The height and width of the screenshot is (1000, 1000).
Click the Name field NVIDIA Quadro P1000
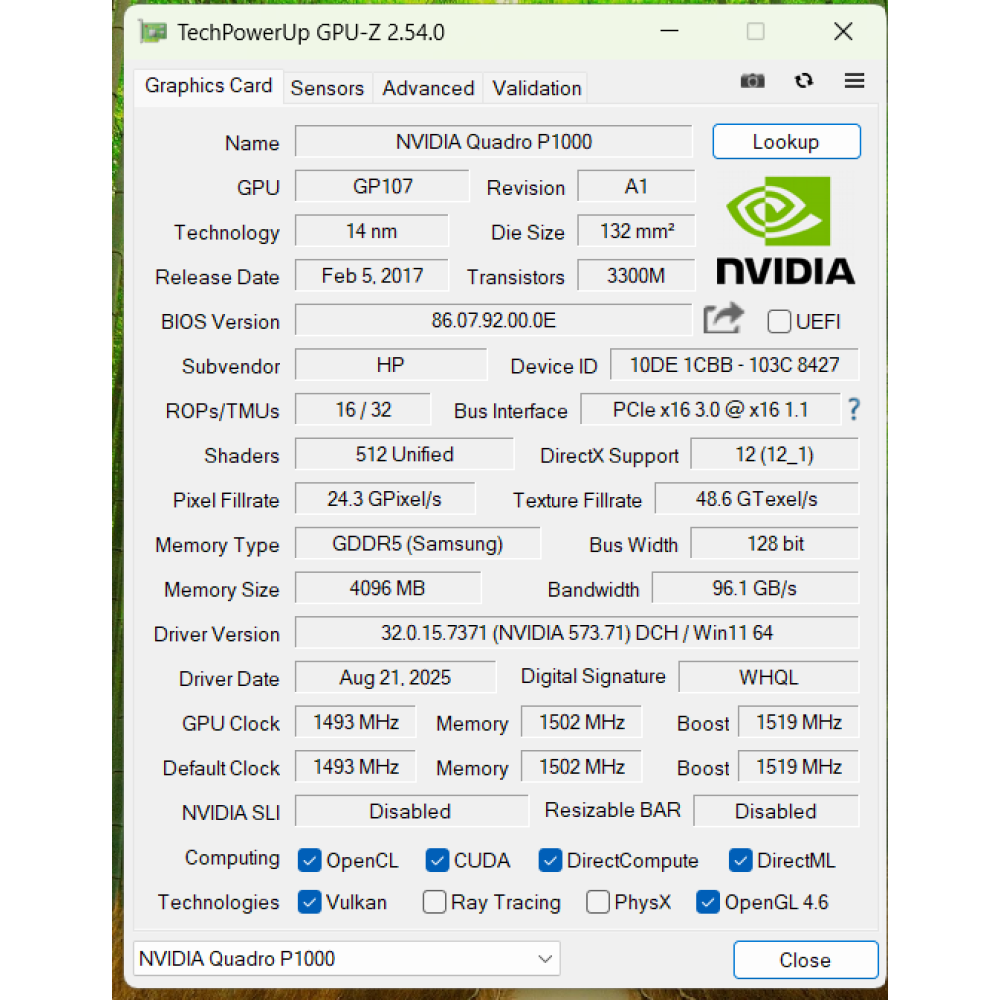[494, 142]
